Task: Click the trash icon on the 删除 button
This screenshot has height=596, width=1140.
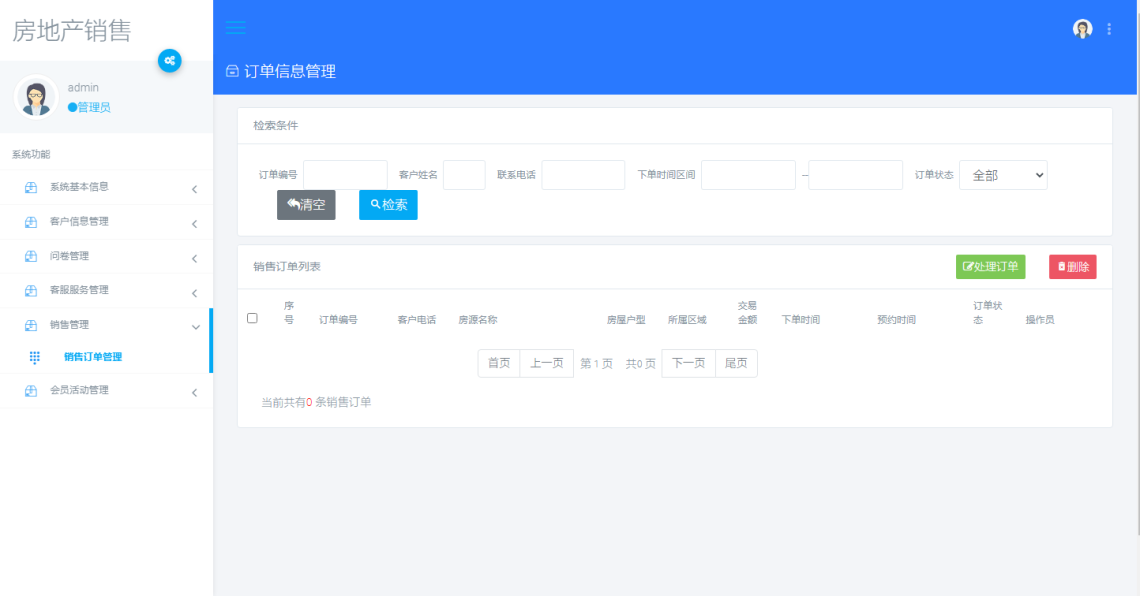Action: click(x=1062, y=266)
